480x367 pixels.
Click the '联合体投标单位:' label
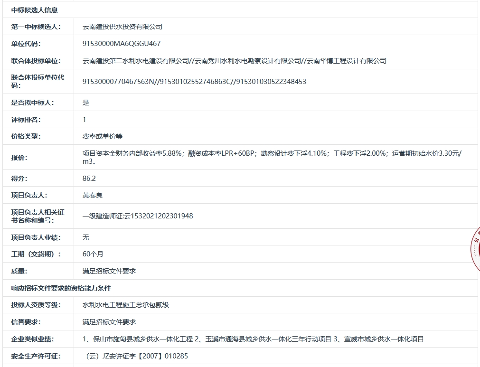[x=36, y=61]
